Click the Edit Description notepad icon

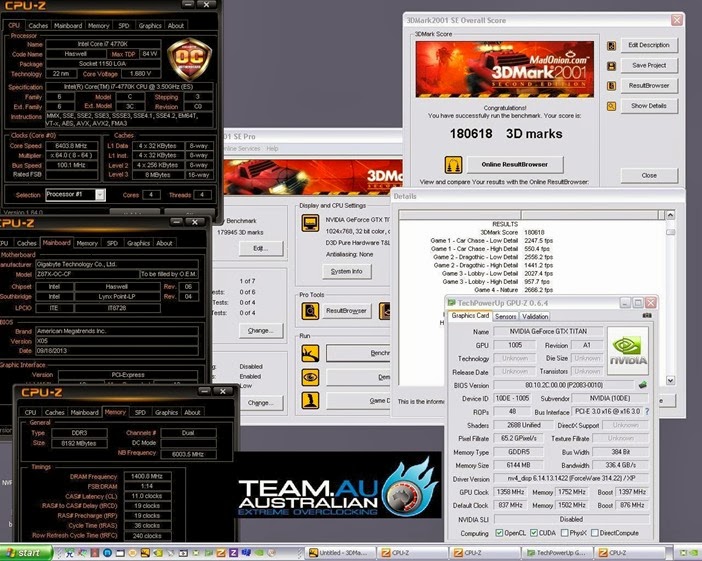(611, 46)
